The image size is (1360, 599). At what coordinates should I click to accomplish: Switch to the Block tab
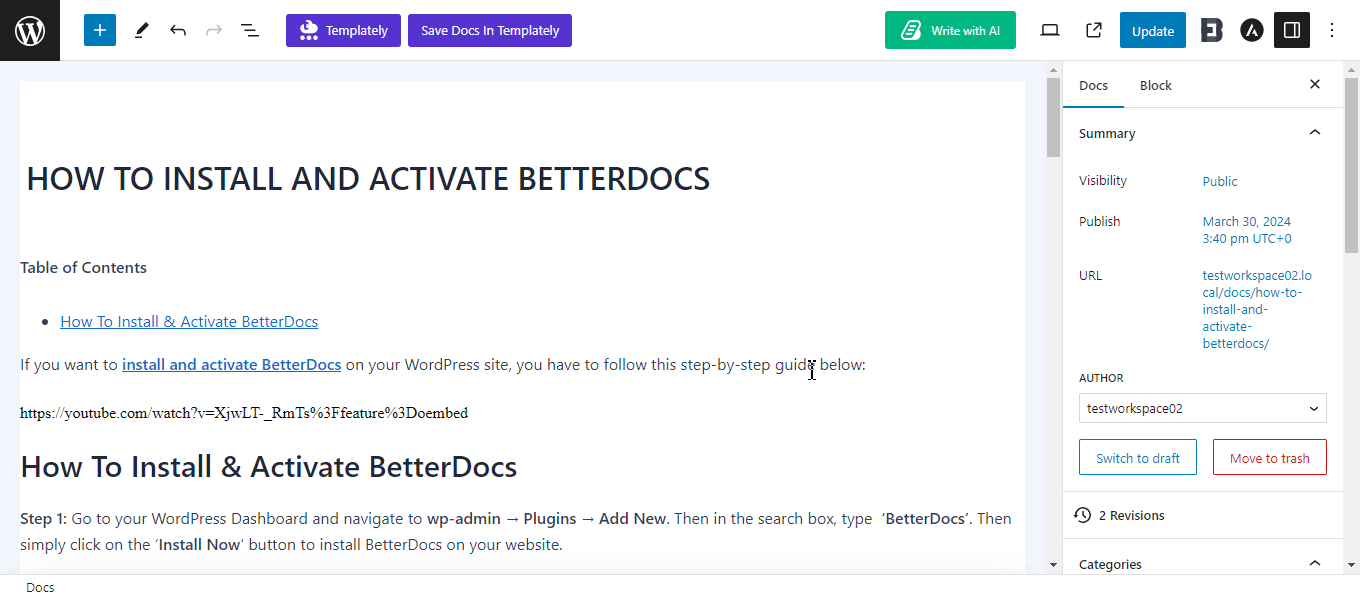tap(1155, 85)
